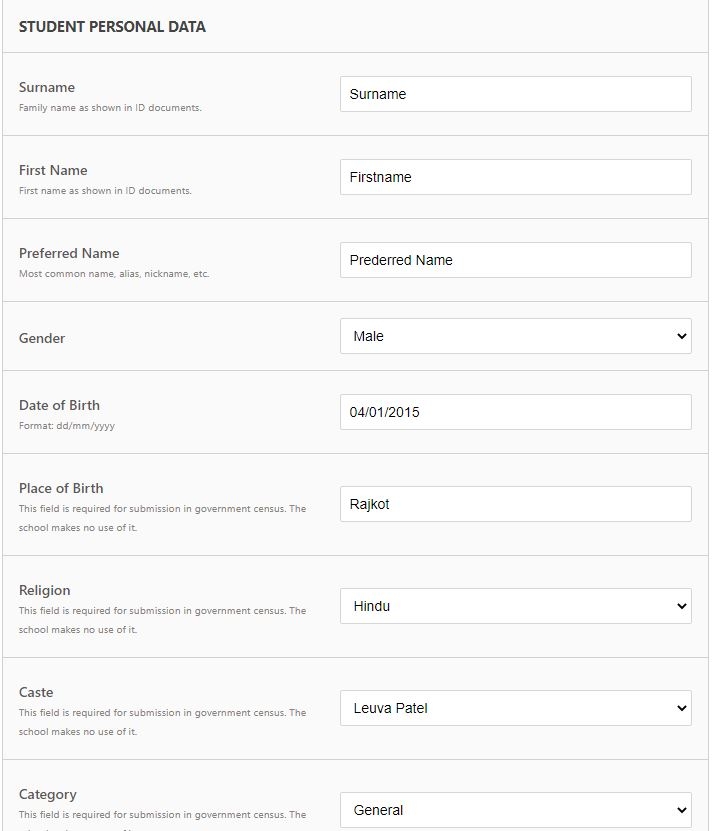This screenshot has width=716, height=831.
Task: Click the Place of Birth field containing Rajkot
Action: tap(516, 504)
